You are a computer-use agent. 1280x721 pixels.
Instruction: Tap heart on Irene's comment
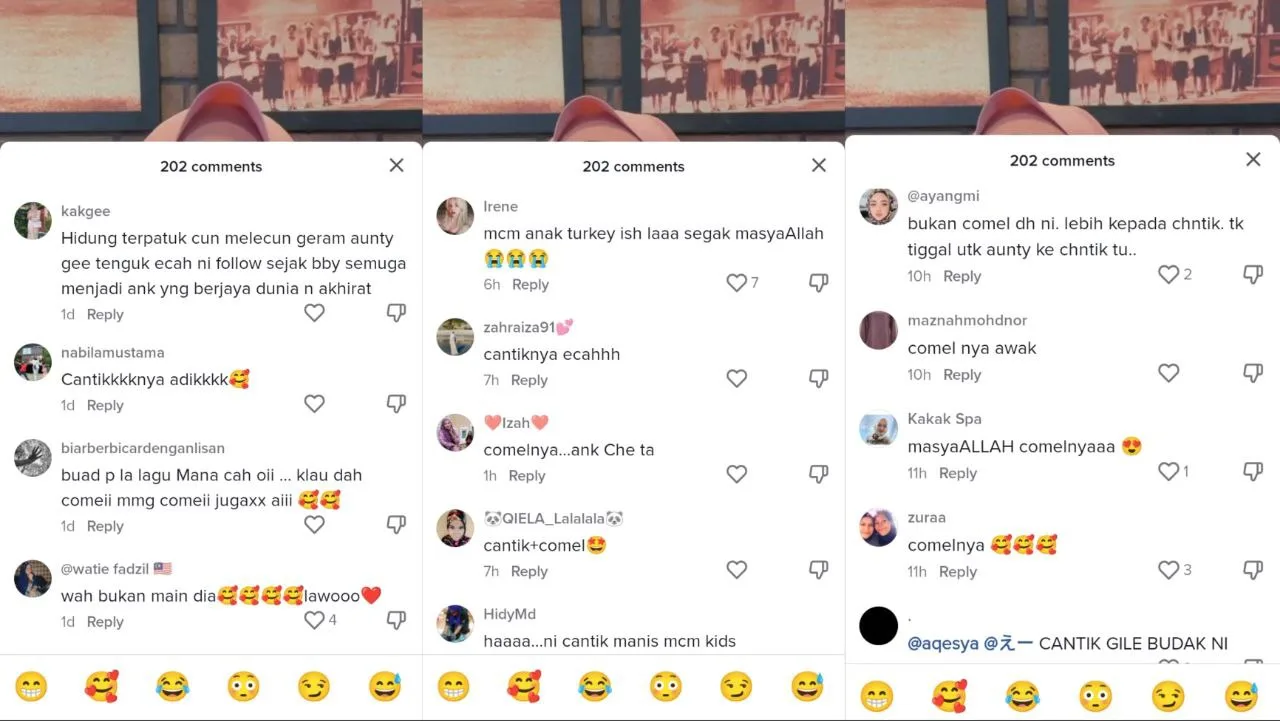737,283
